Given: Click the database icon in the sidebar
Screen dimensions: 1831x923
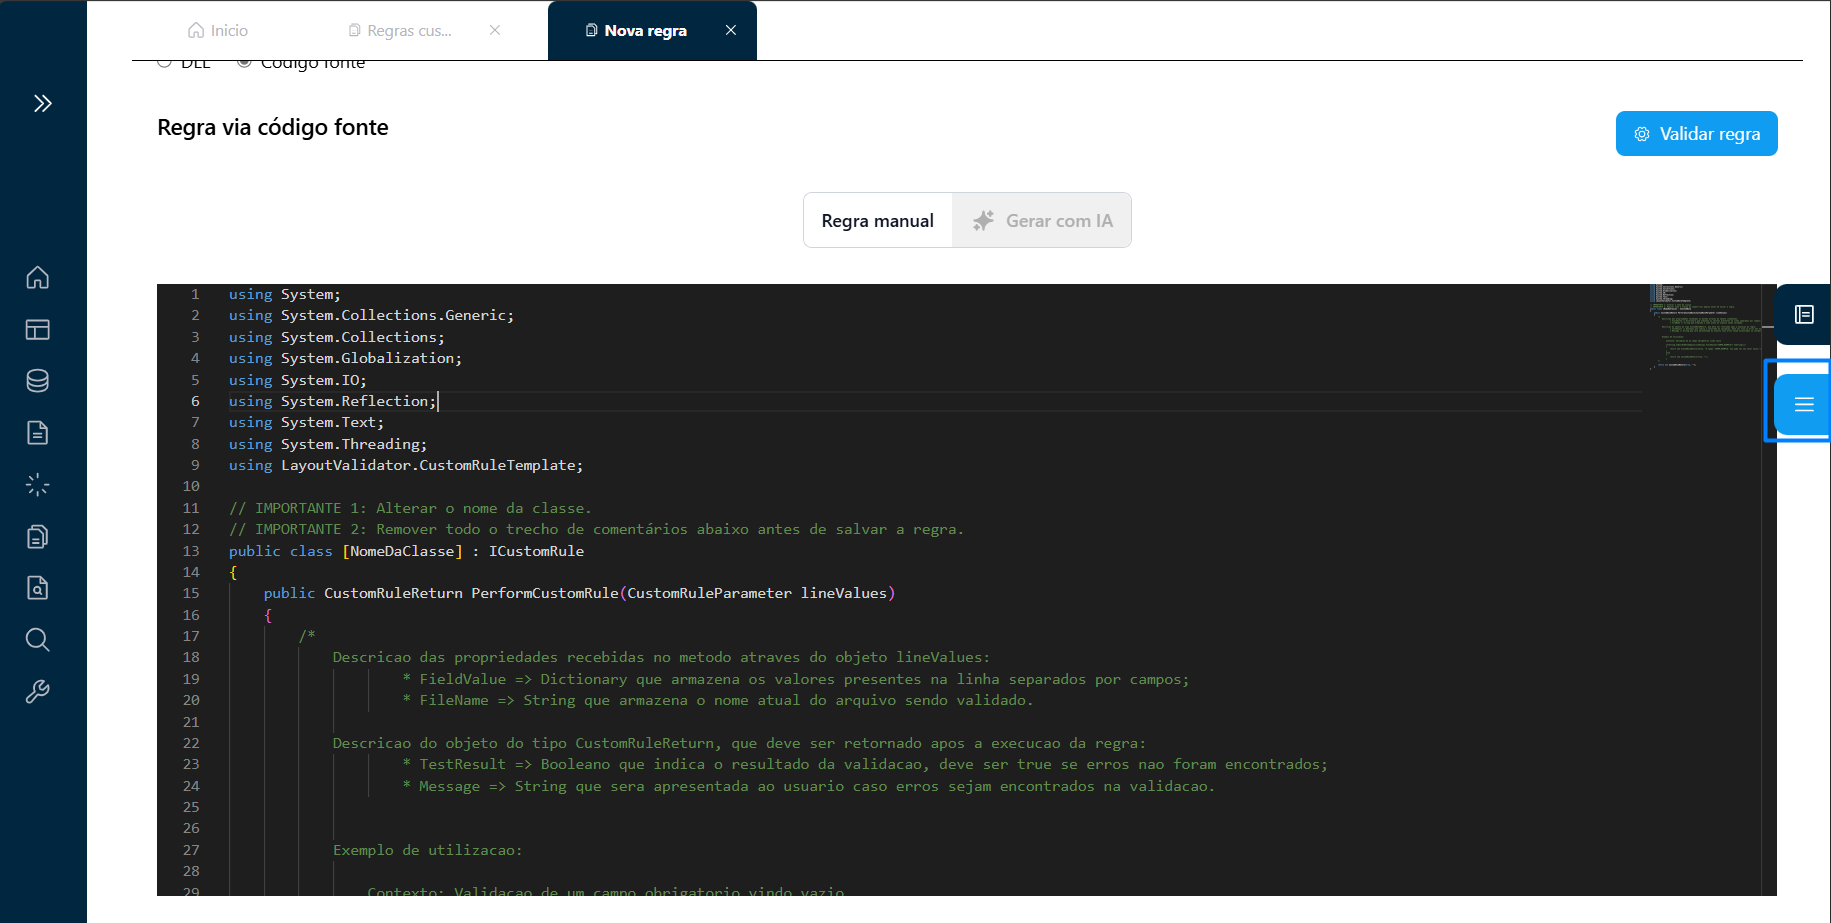Looking at the screenshot, I should [x=38, y=381].
